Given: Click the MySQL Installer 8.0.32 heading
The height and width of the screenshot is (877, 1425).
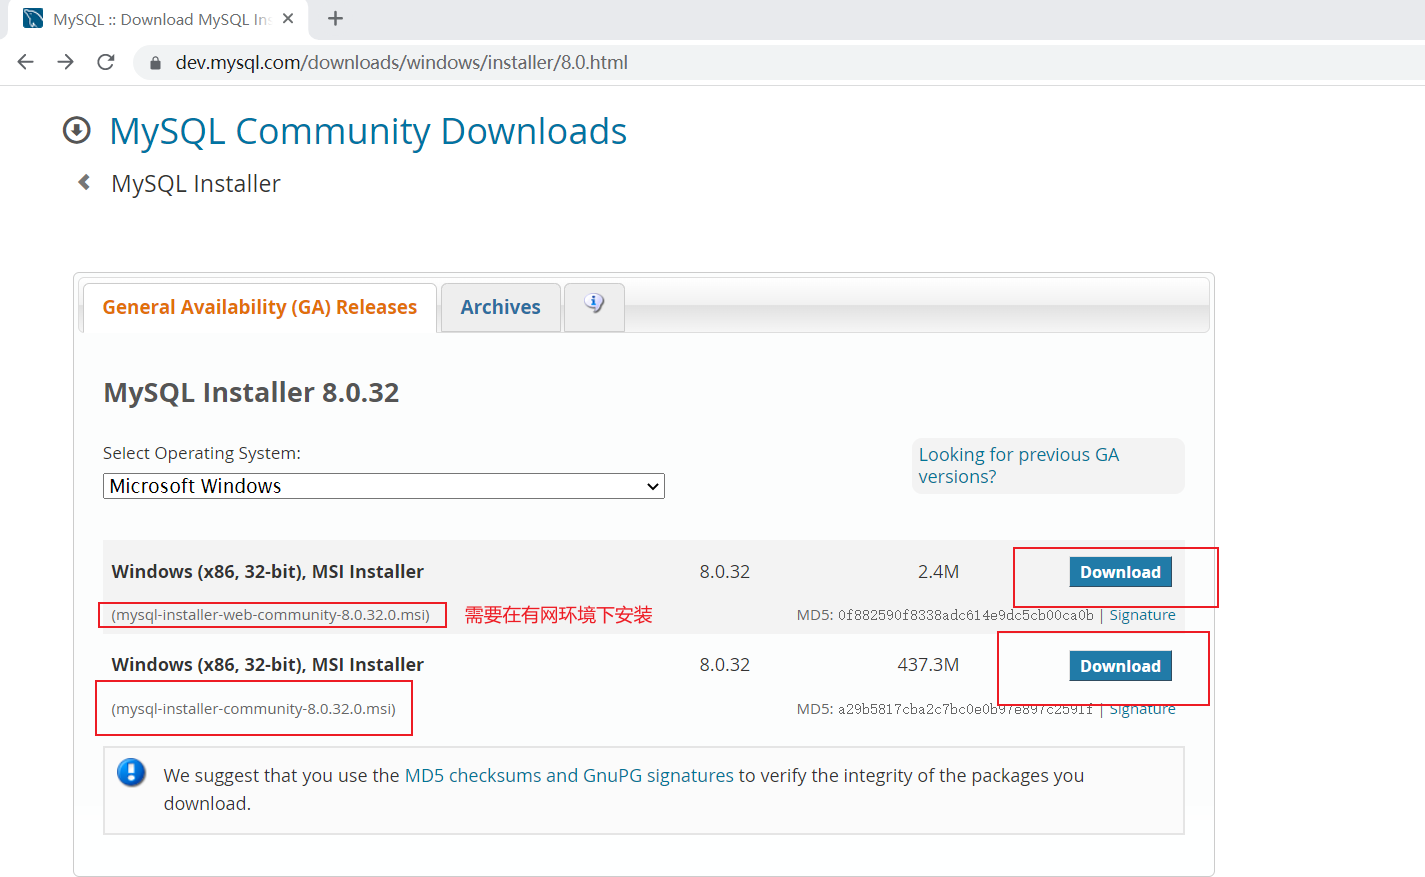Looking at the screenshot, I should [x=251, y=392].
